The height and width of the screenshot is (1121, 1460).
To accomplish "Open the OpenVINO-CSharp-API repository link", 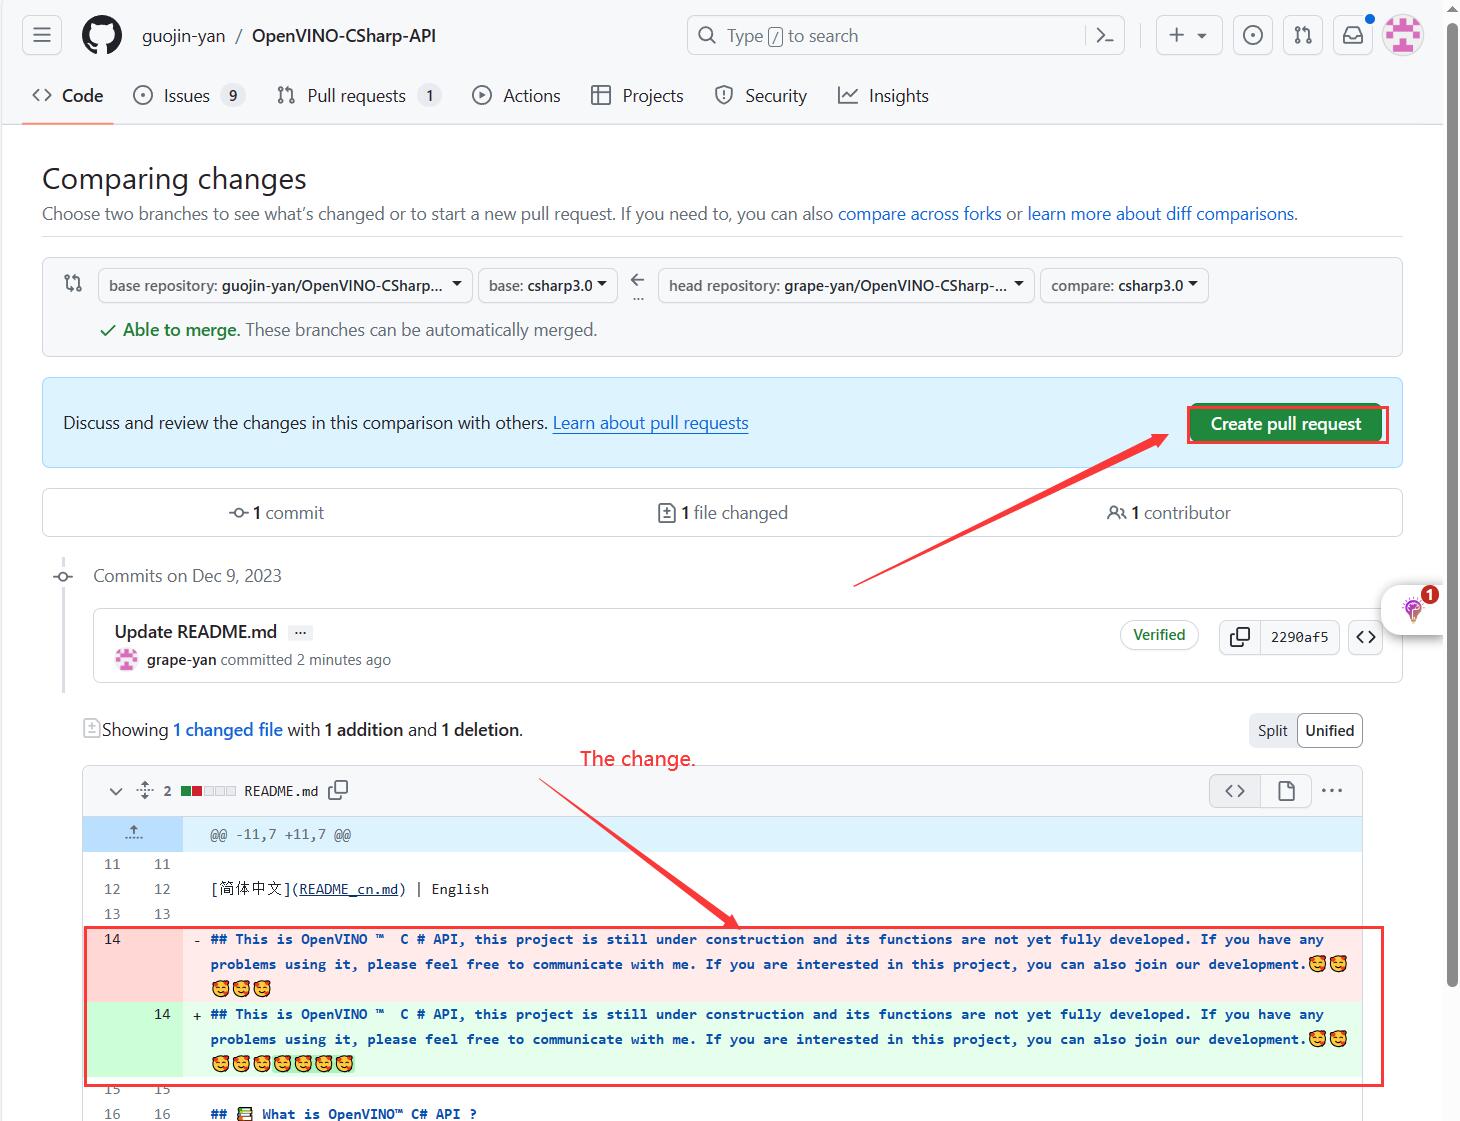I will (x=344, y=36).
